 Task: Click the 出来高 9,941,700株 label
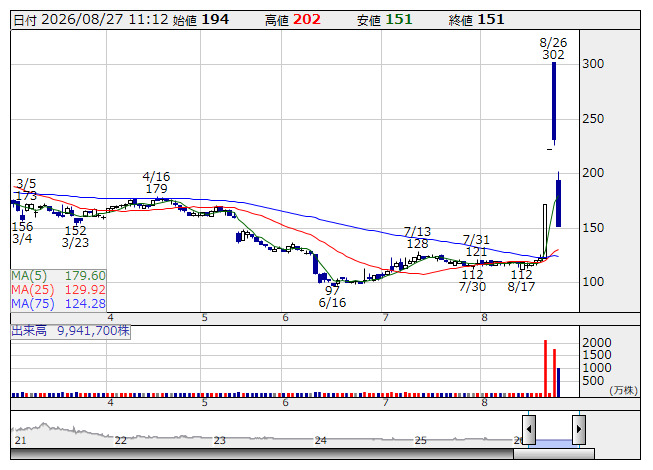click(x=70, y=331)
